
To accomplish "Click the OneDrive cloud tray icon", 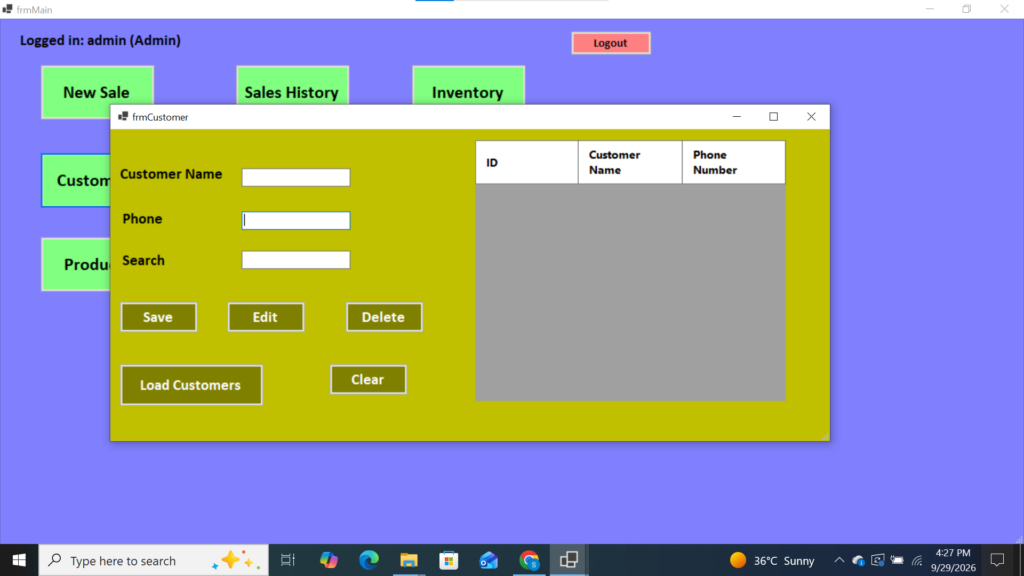I will click(x=858, y=560).
